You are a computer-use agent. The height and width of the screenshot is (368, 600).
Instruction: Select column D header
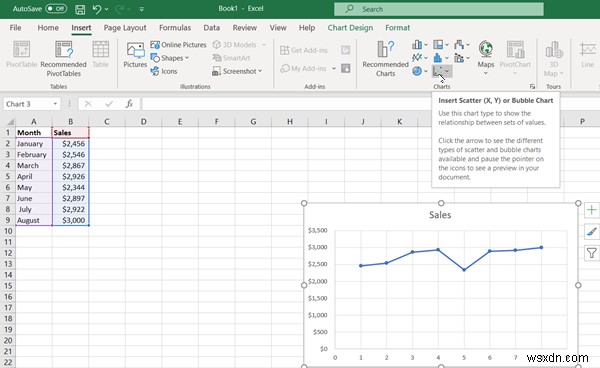(x=143, y=122)
